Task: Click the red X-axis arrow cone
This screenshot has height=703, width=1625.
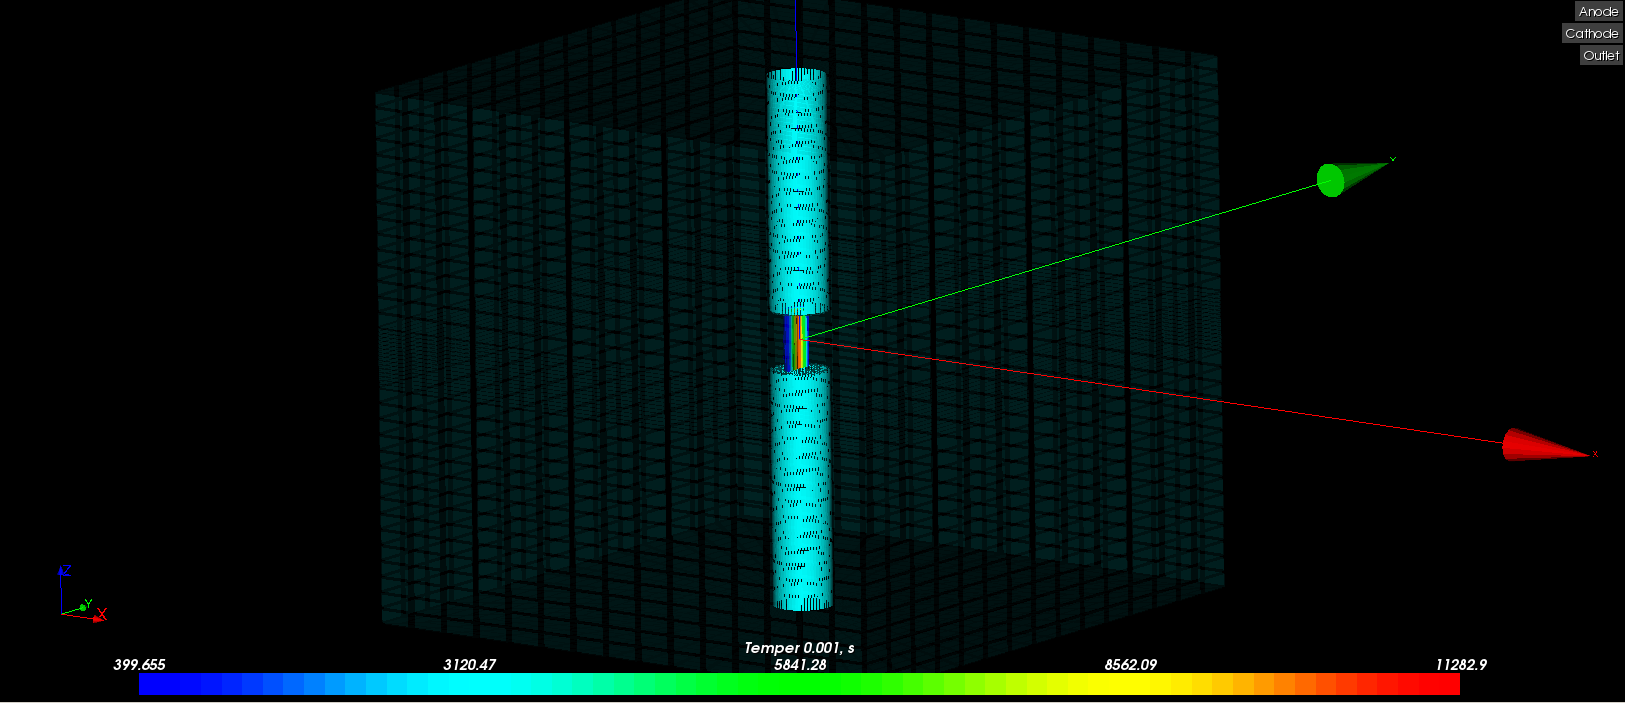Action: point(1540,446)
